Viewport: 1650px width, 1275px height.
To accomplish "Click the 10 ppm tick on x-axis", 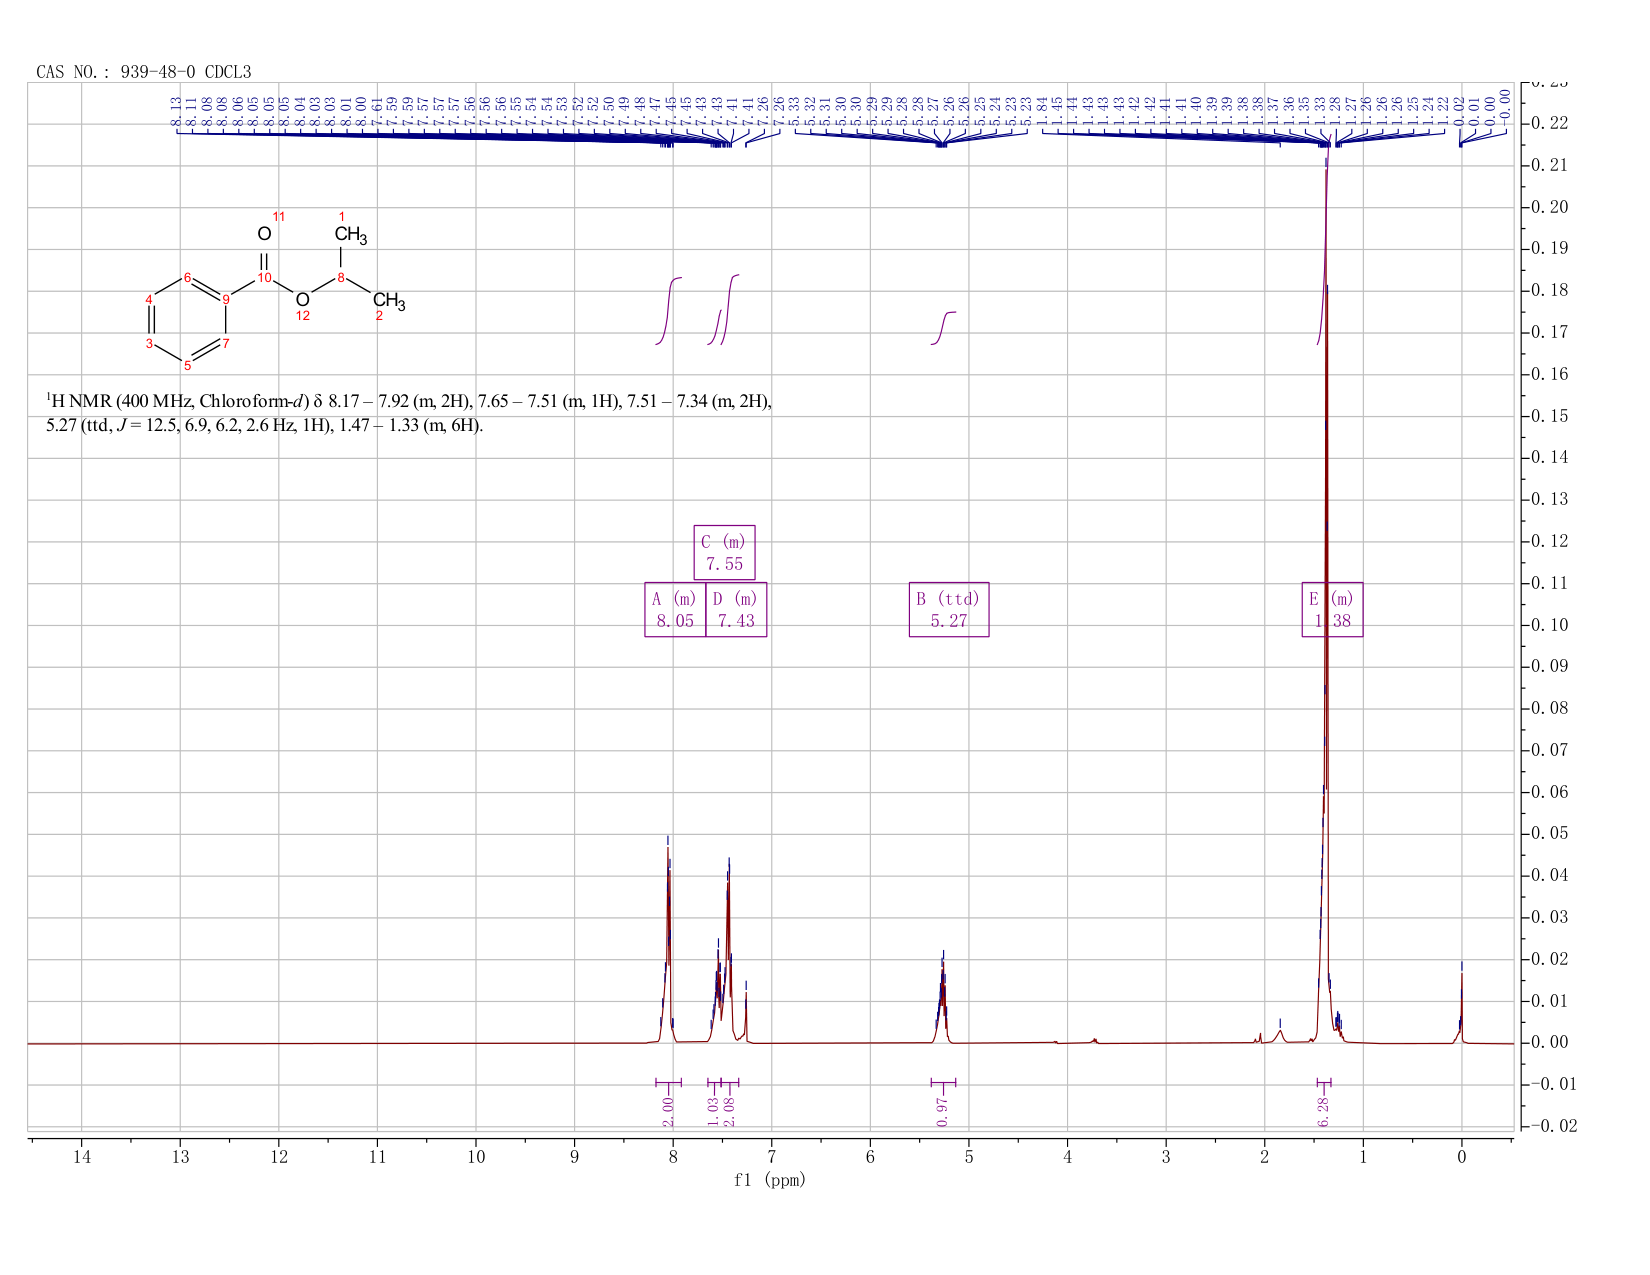I will 476,1157.
